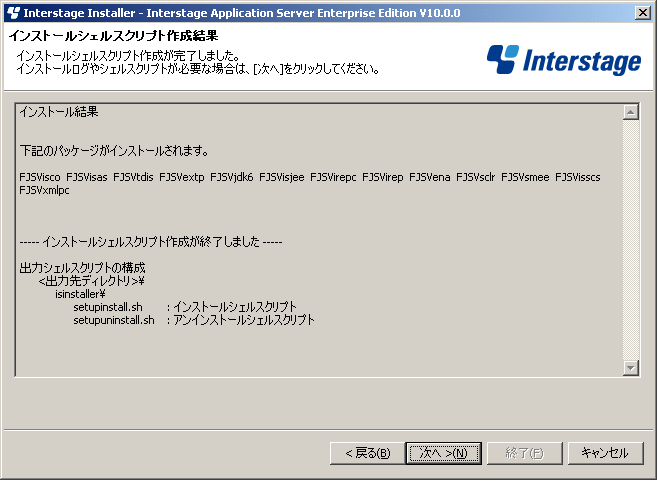Screen dimensions: 657x480
Task: Click the vertical scrollbar track of results
Action: (x=631, y=240)
